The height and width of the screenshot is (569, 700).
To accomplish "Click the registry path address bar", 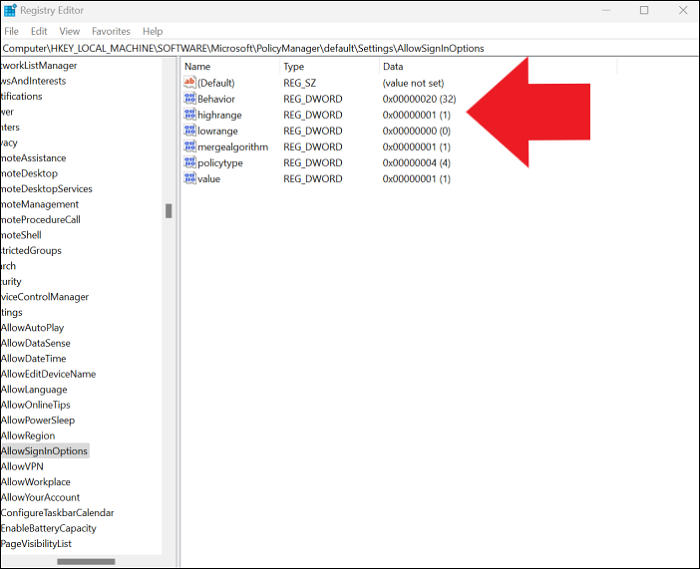I will (350, 48).
